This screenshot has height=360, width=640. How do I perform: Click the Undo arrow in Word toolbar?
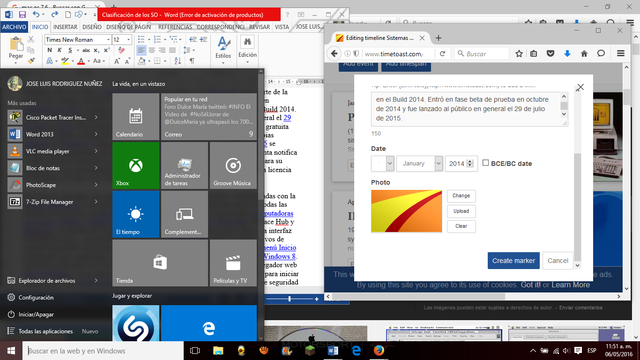click(x=36, y=15)
